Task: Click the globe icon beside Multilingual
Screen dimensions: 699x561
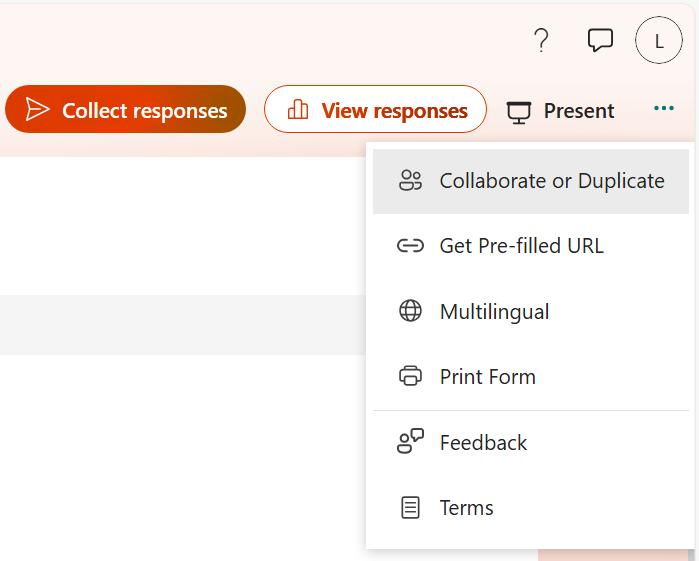Action: point(410,311)
